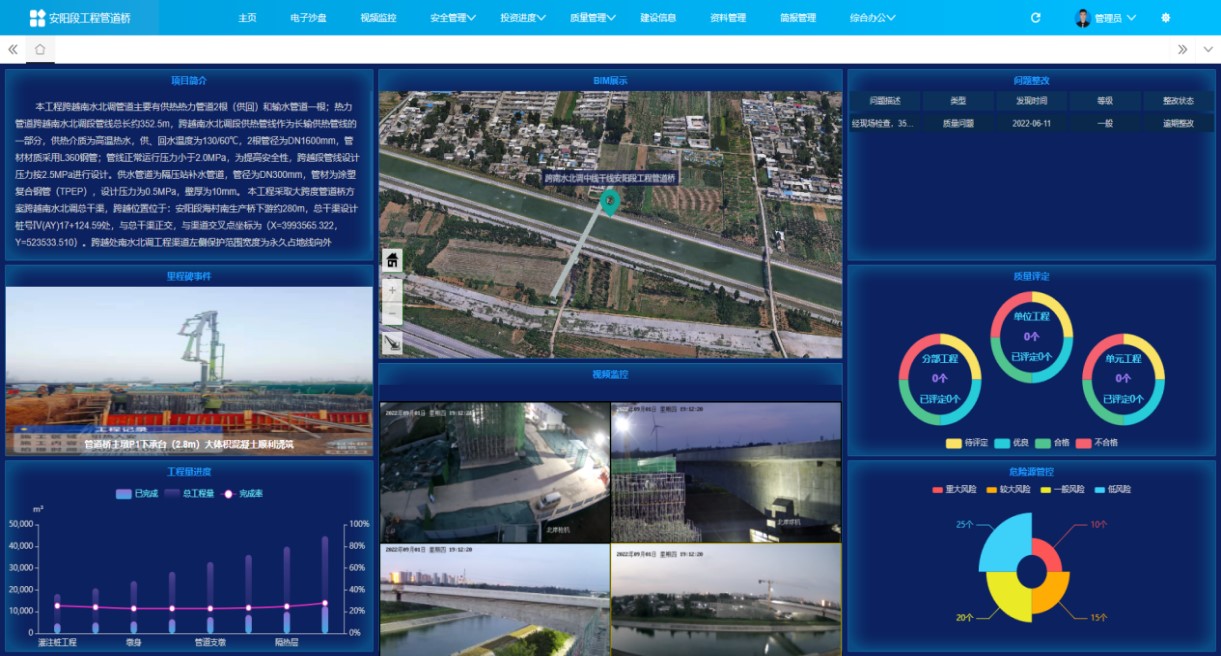This screenshot has width=1221, height=656.
Task: Toggle 已完成 series in chart legend
Action: coord(137,494)
